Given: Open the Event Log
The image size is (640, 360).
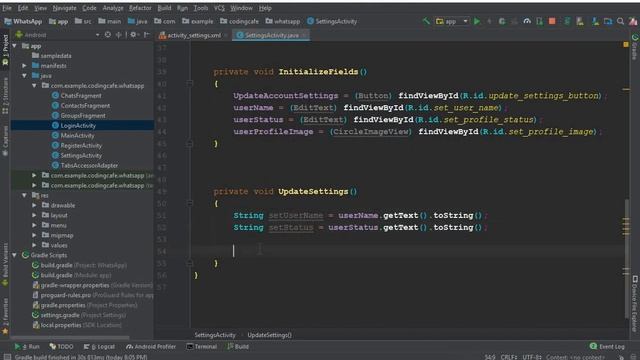Looking at the screenshot, I should (x=608, y=347).
